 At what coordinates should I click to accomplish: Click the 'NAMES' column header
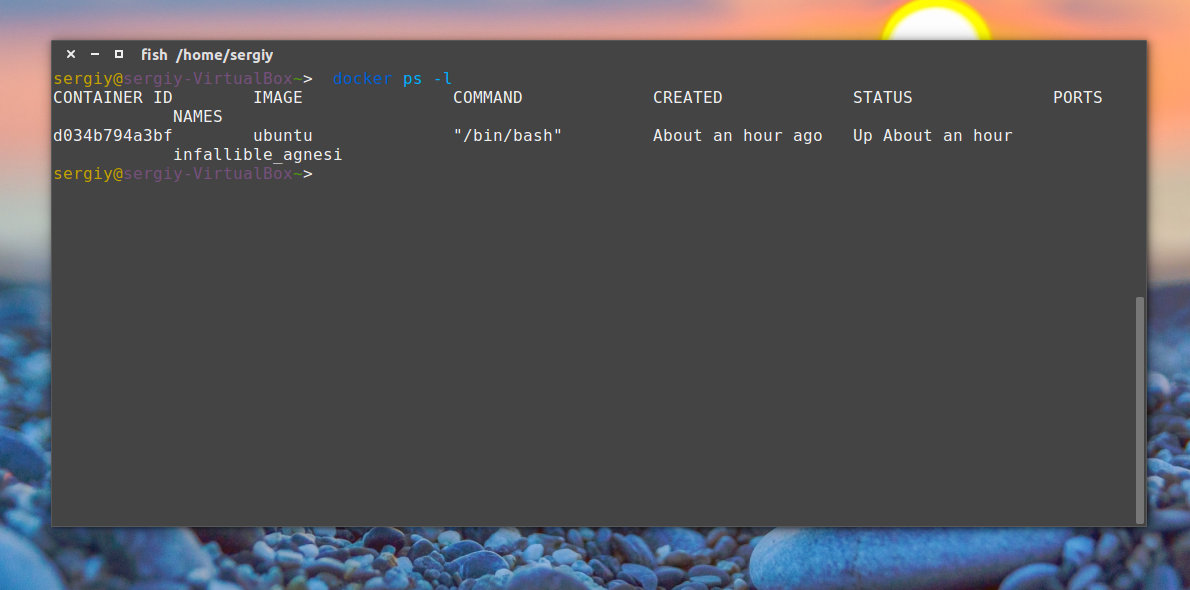click(x=197, y=116)
